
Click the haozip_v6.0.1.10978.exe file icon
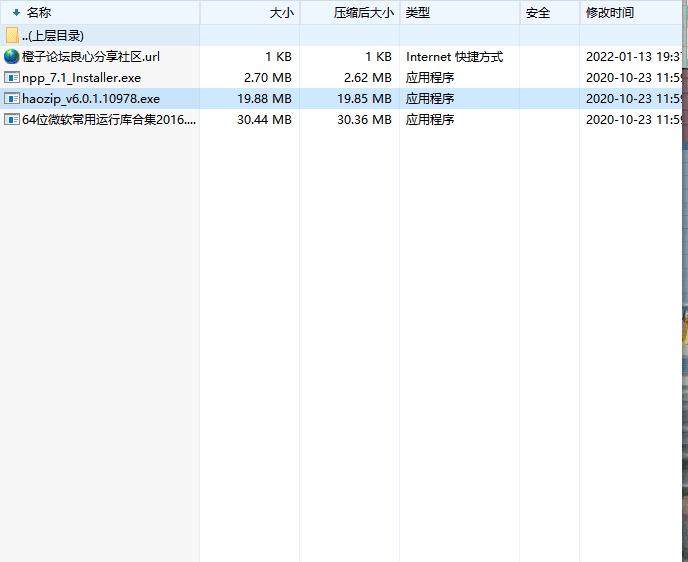click(x=12, y=99)
